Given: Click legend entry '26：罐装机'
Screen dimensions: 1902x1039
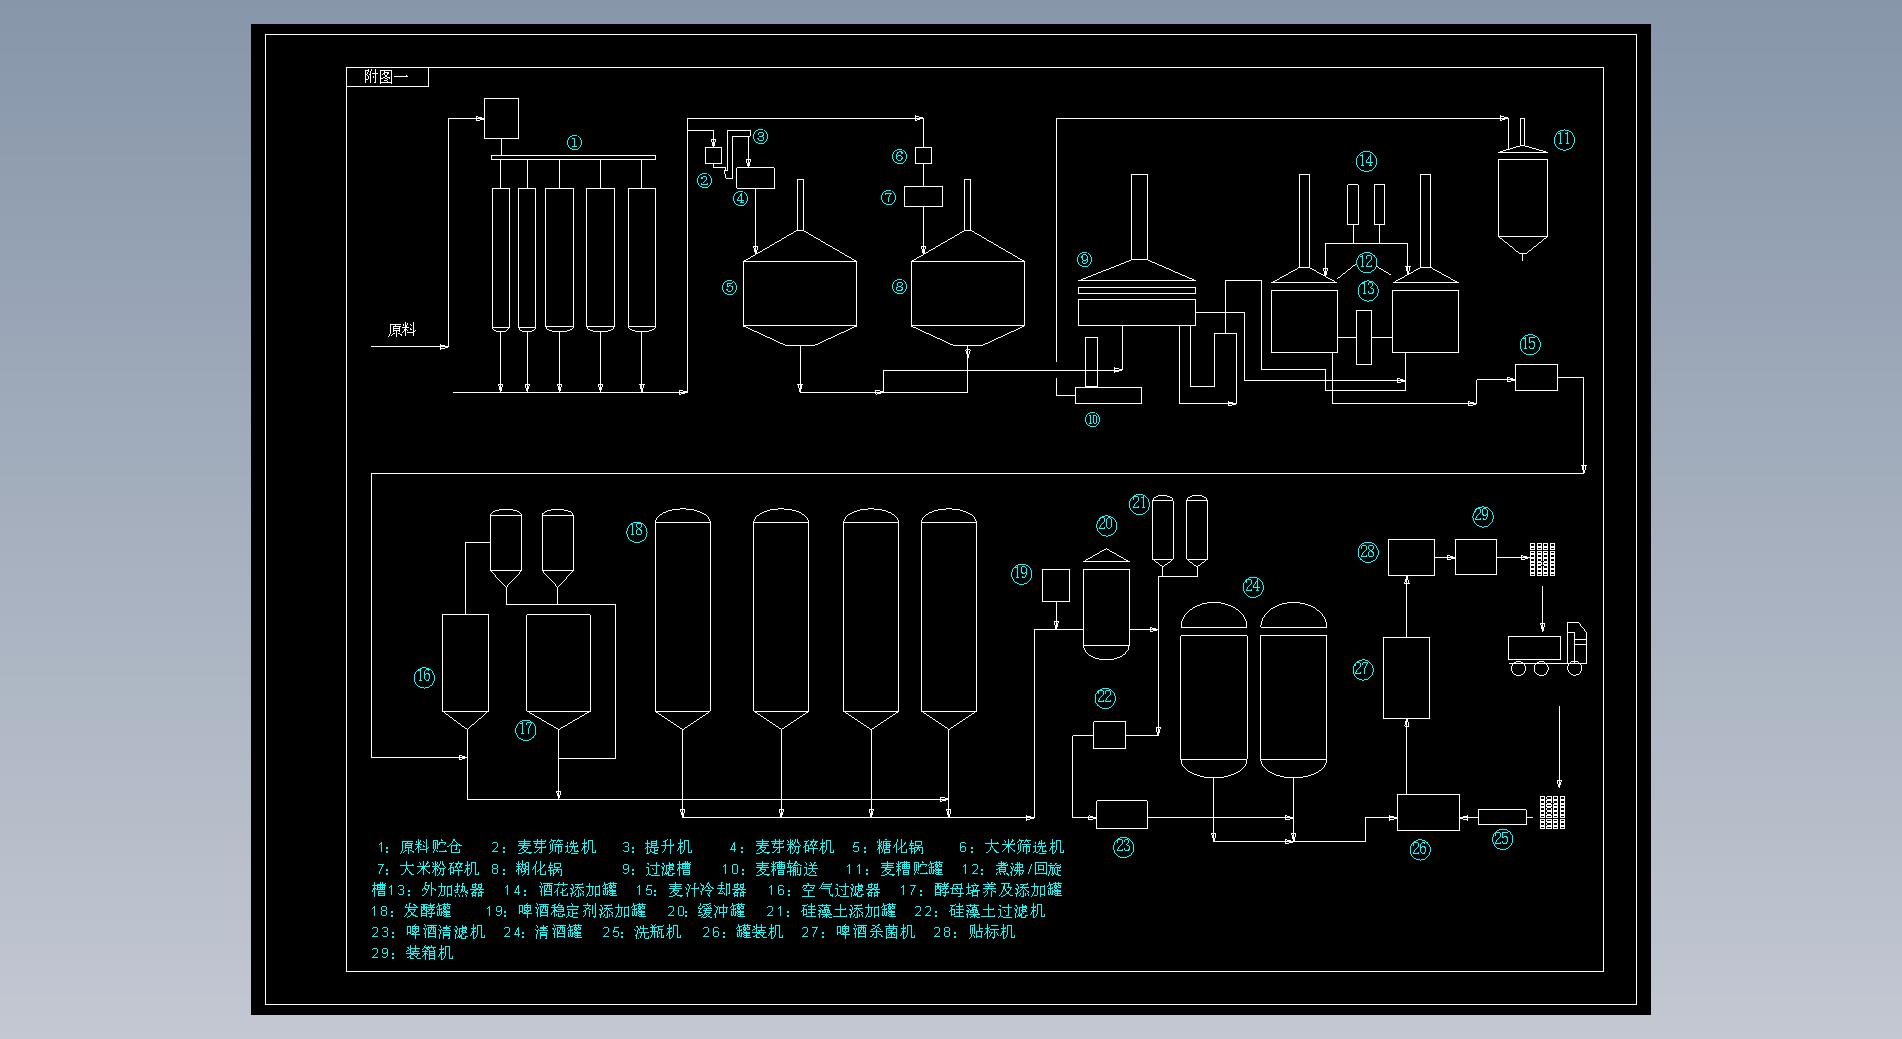Looking at the screenshot, I should click(x=742, y=932).
